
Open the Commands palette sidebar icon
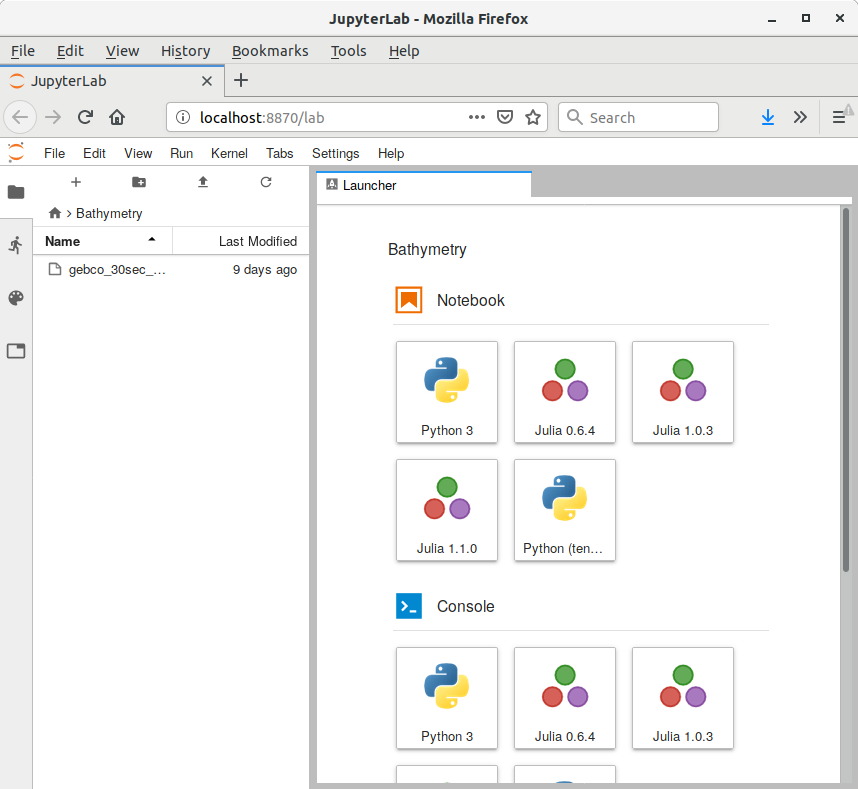16,298
